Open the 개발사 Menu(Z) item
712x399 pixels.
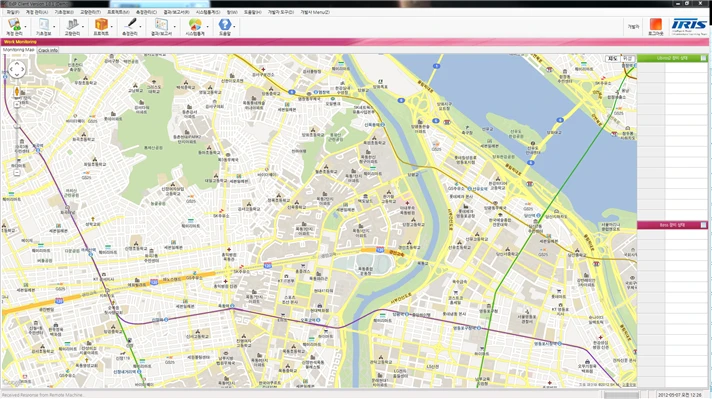pyautogui.click(x=315, y=12)
